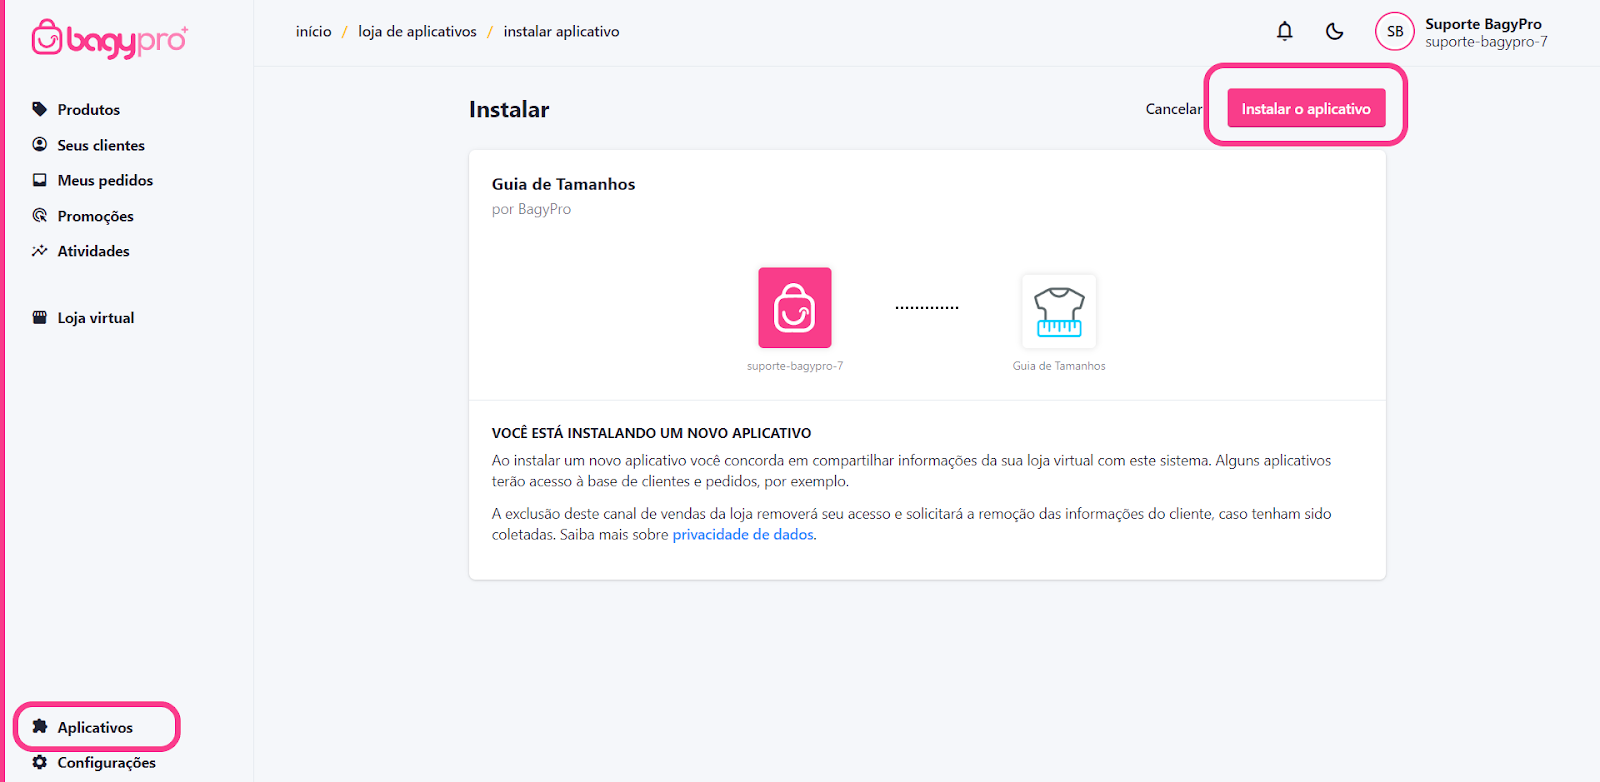Click the Guia de Tamanhos shirt icon
The height and width of the screenshot is (782, 1600).
1059,311
